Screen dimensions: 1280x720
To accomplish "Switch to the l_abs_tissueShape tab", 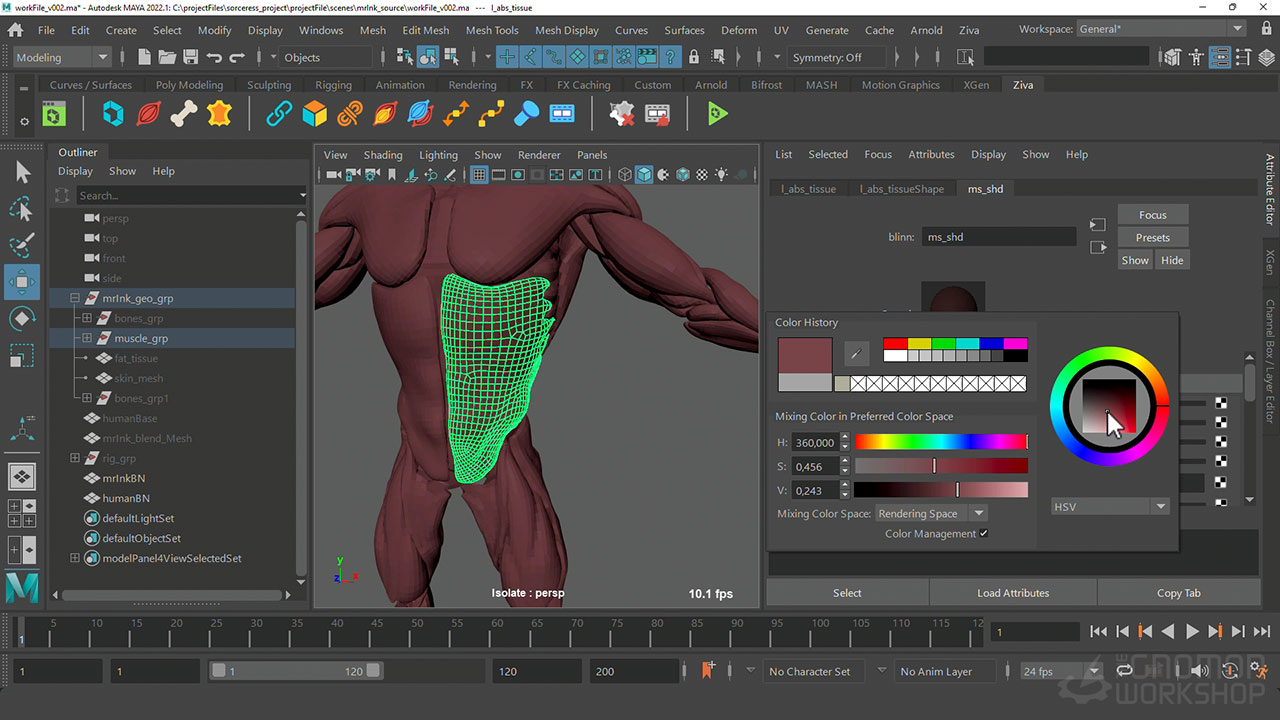I will [x=901, y=189].
